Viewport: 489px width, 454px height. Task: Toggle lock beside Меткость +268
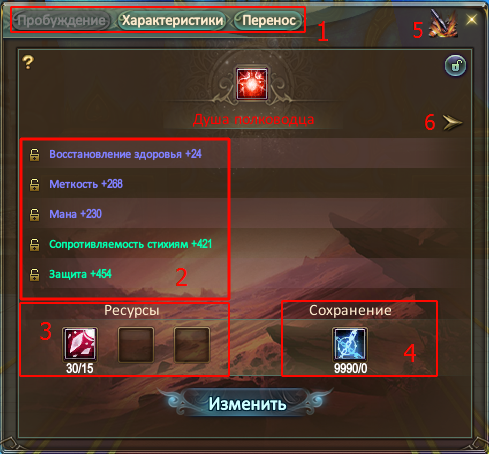(x=34, y=185)
